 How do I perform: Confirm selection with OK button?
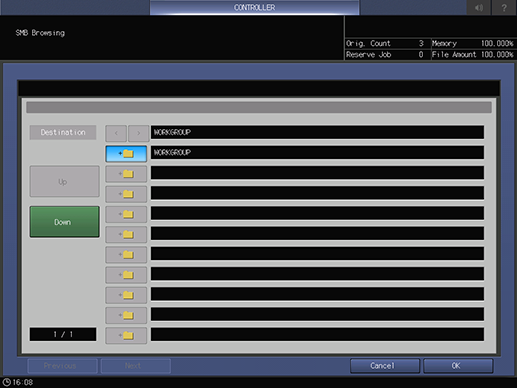(458, 366)
